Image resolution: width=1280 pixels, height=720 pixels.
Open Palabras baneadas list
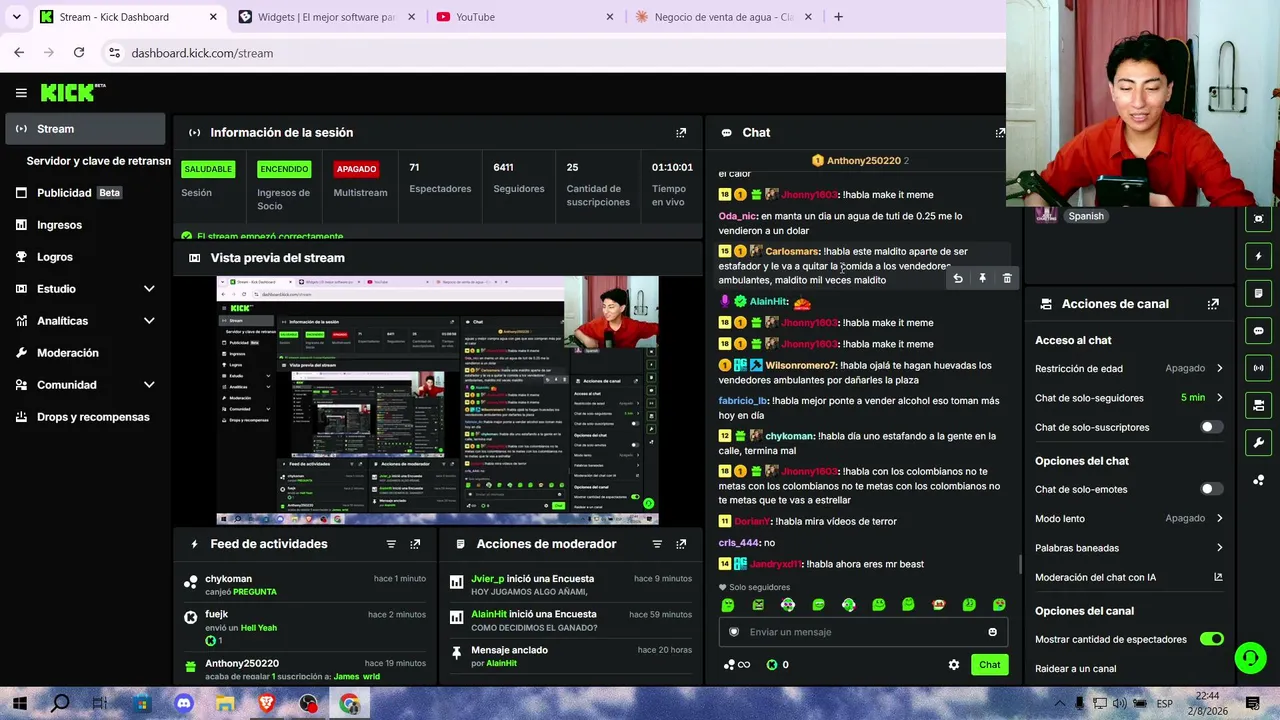1129,548
